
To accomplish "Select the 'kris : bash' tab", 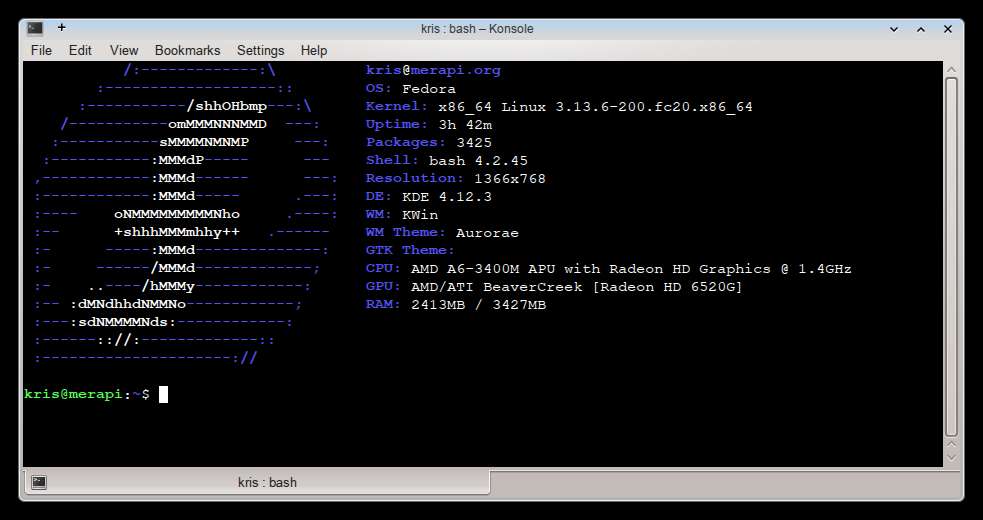I will (x=266, y=482).
